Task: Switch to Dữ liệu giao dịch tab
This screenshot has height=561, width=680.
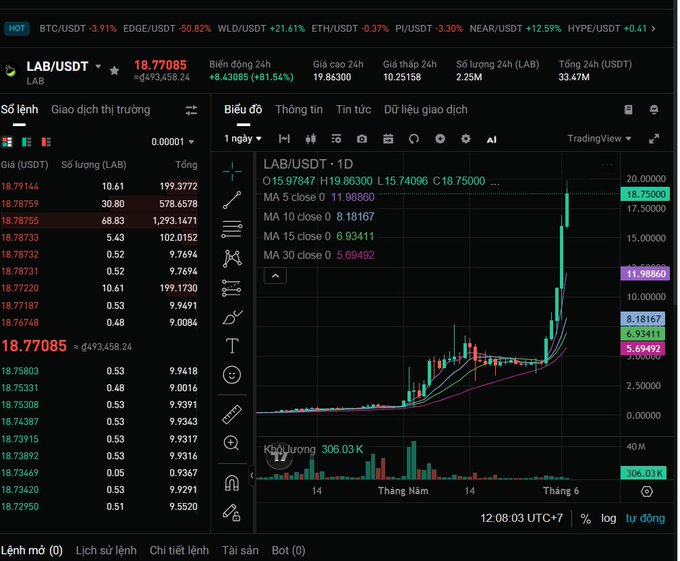Action: coord(425,110)
